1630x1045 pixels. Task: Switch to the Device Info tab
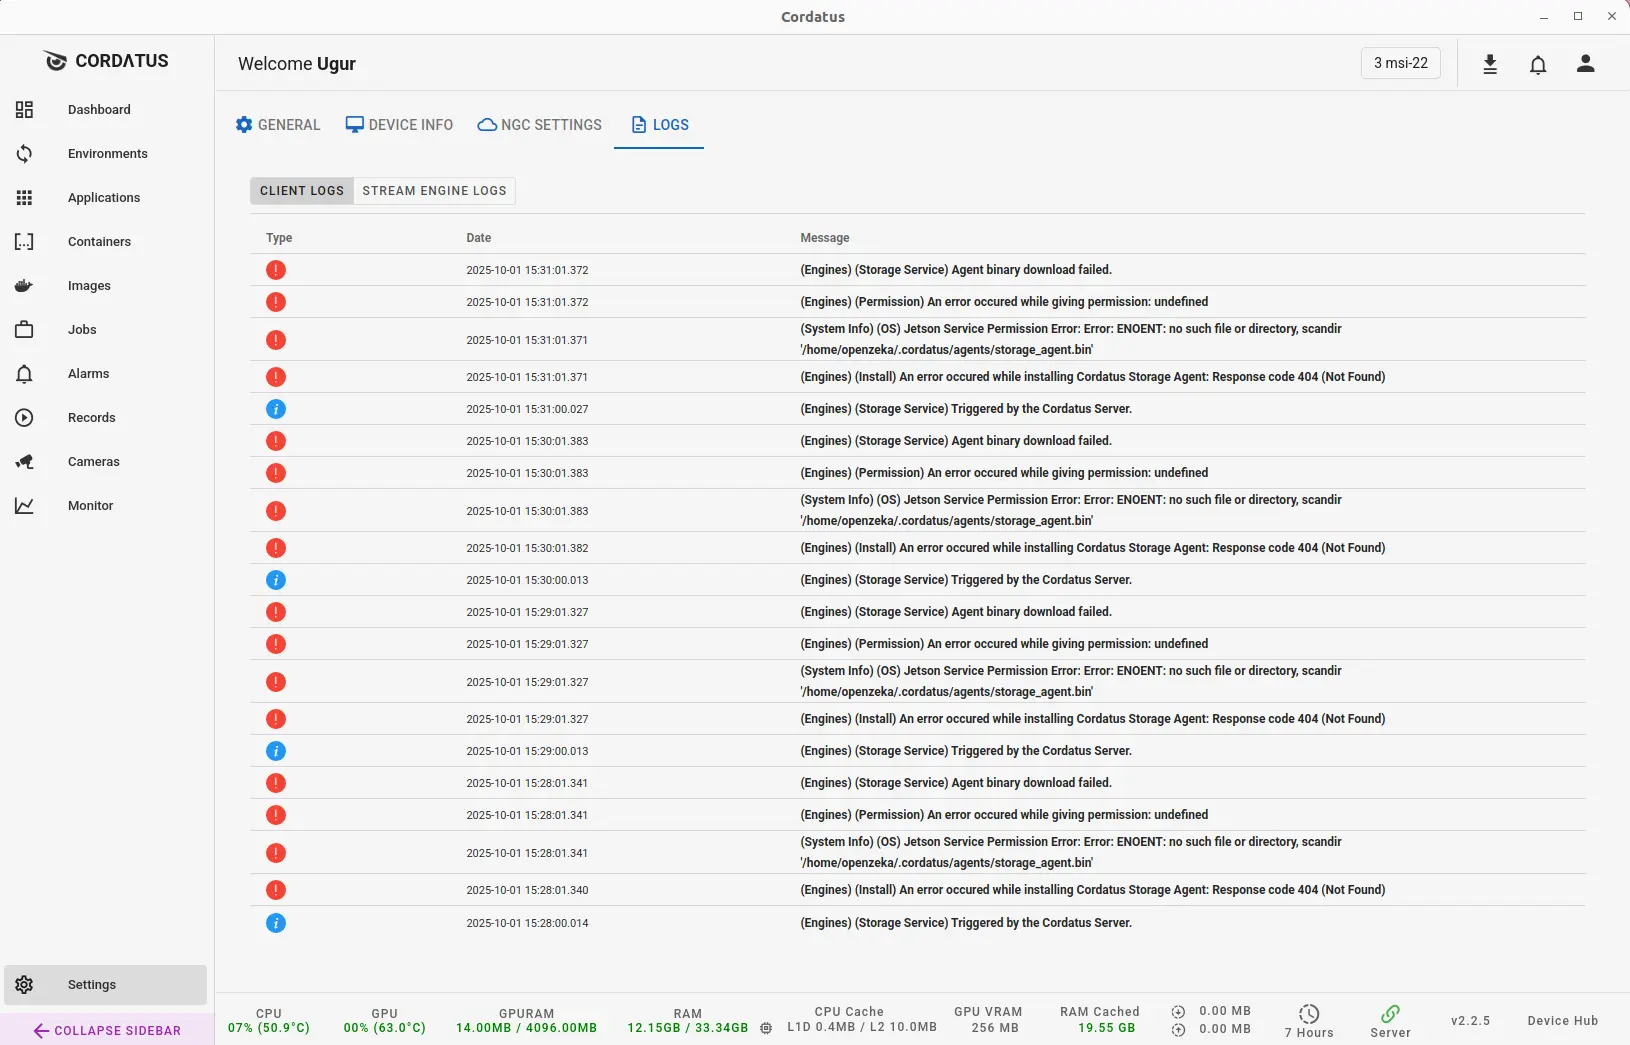pos(399,125)
